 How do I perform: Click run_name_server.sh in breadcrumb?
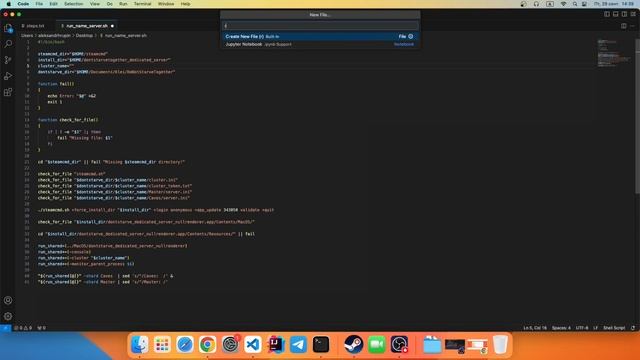(126, 36)
